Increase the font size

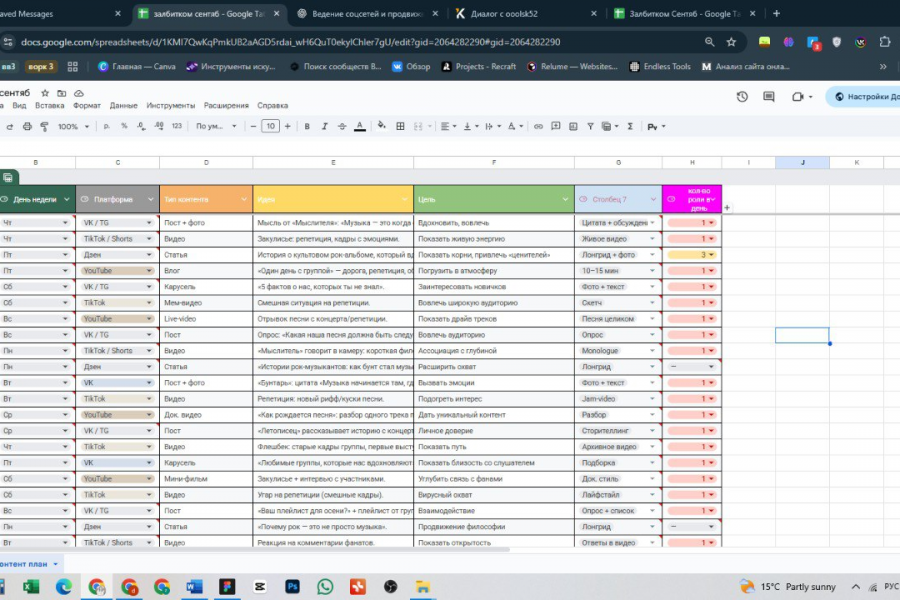288,126
